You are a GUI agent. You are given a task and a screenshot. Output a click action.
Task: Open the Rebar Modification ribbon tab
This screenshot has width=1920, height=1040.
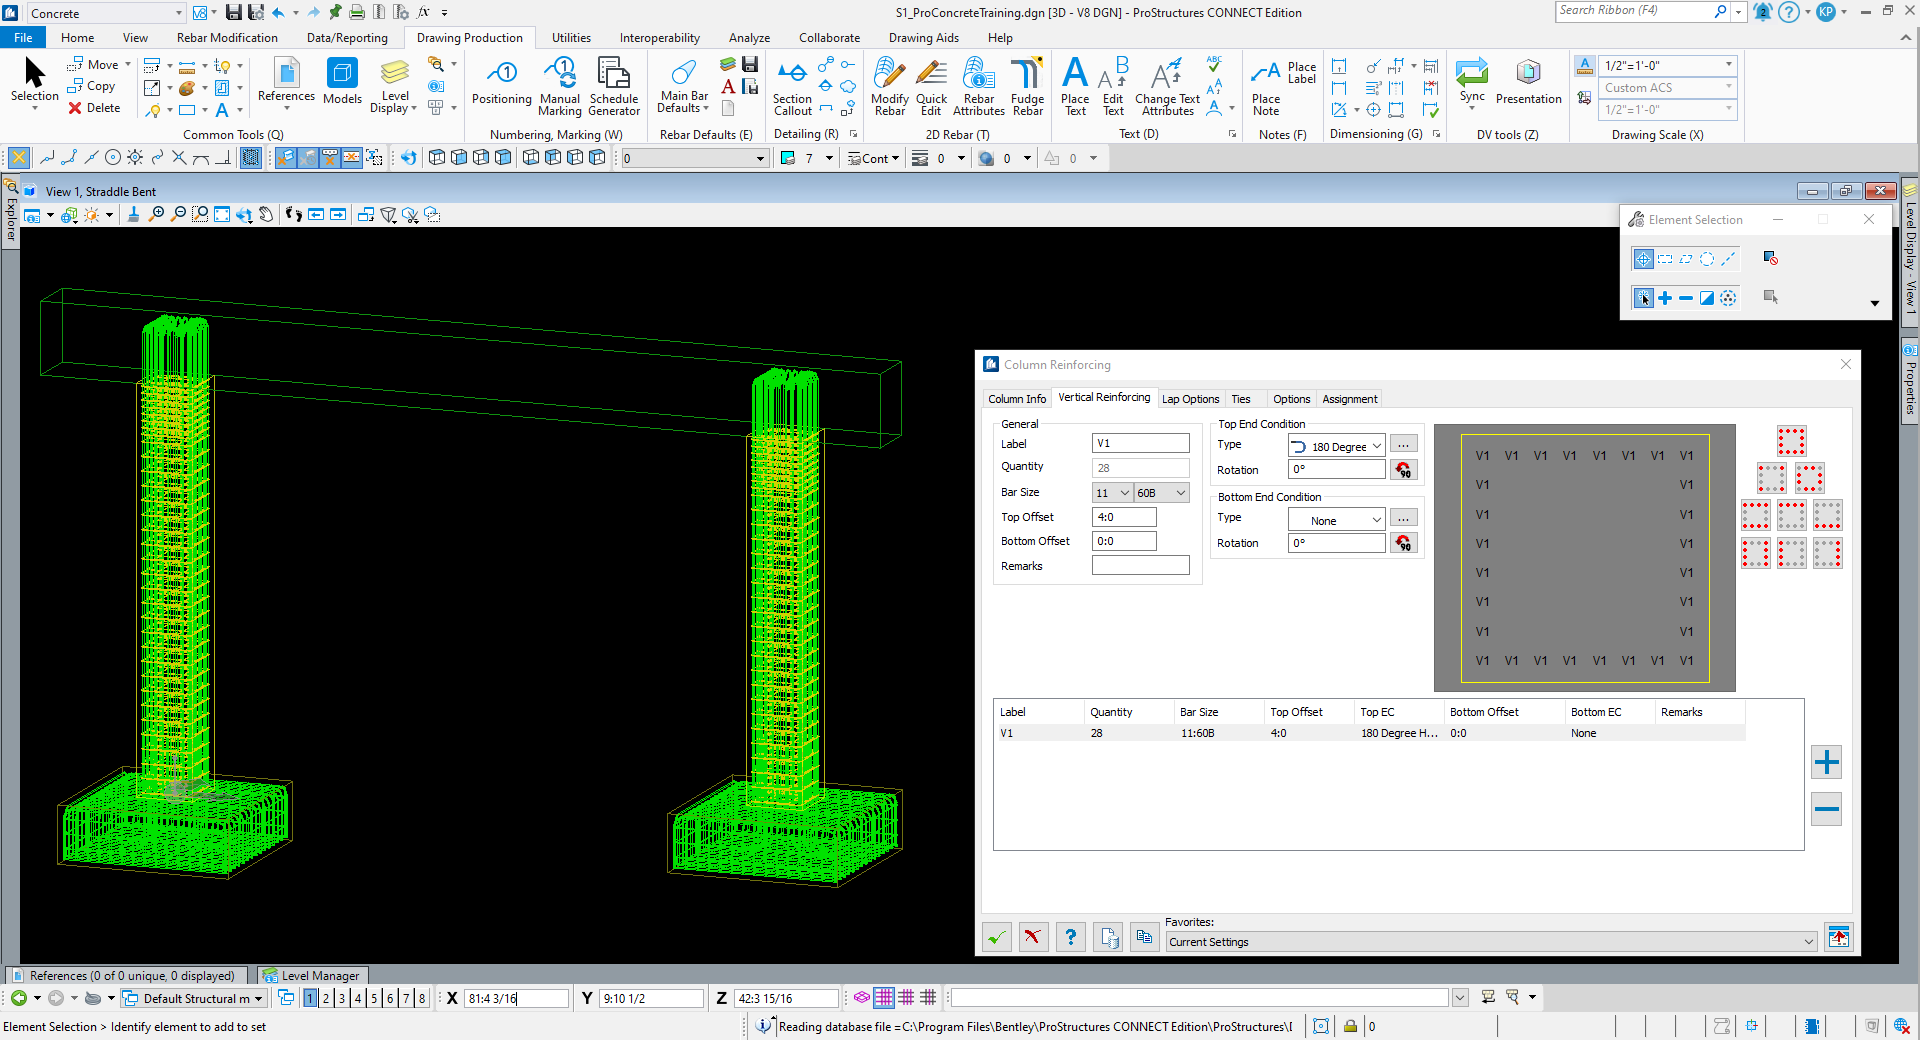click(x=227, y=38)
